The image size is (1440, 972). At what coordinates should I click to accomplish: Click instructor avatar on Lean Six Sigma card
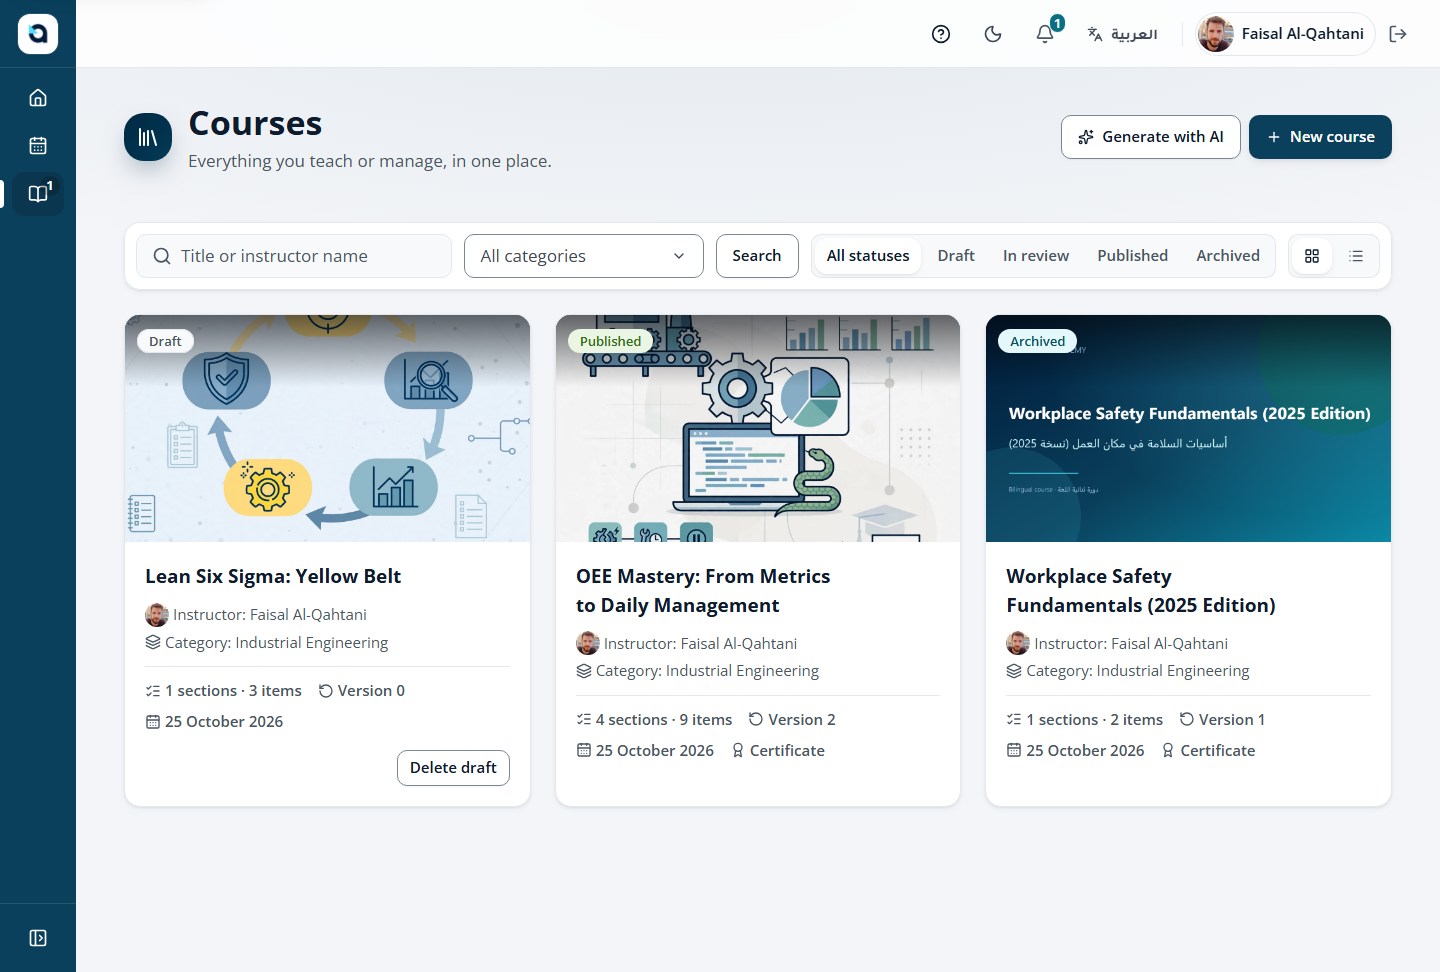(157, 615)
